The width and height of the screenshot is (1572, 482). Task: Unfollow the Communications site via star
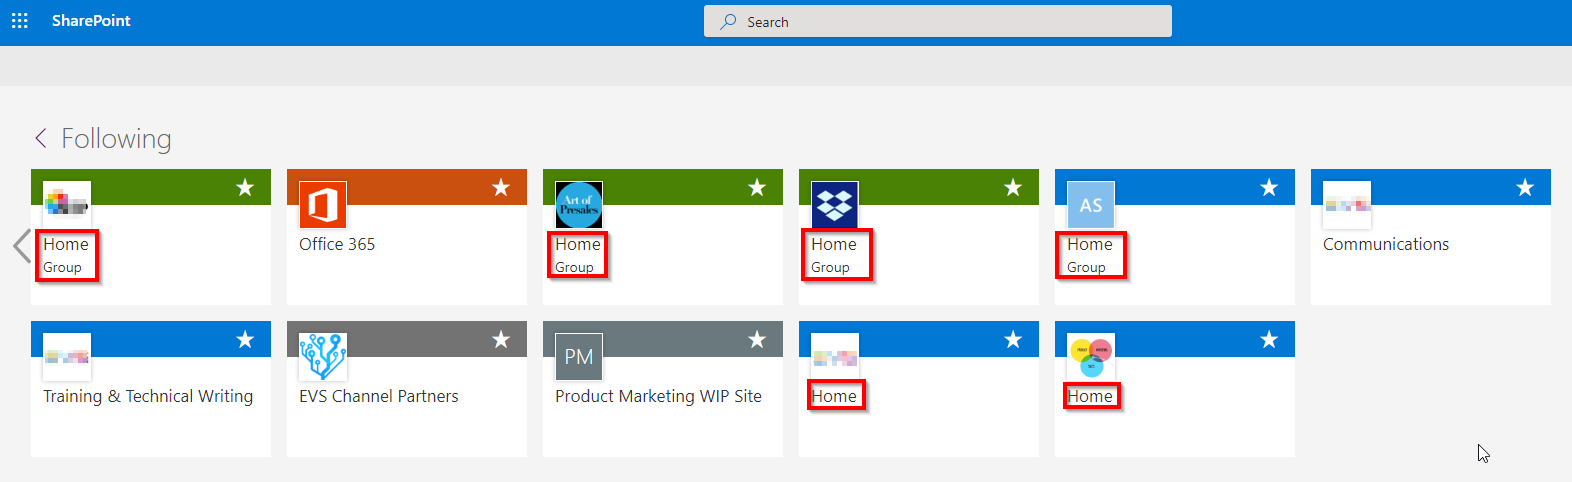click(1525, 187)
